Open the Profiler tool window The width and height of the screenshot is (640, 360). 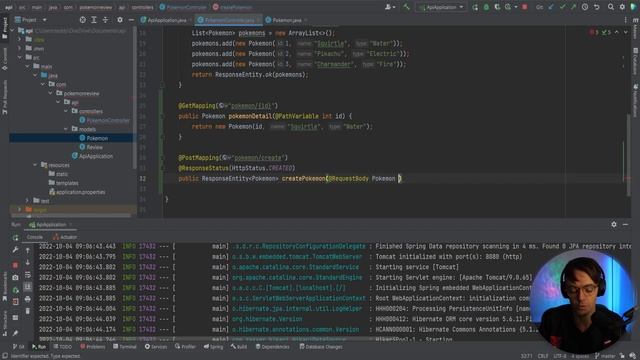[186, 347]
